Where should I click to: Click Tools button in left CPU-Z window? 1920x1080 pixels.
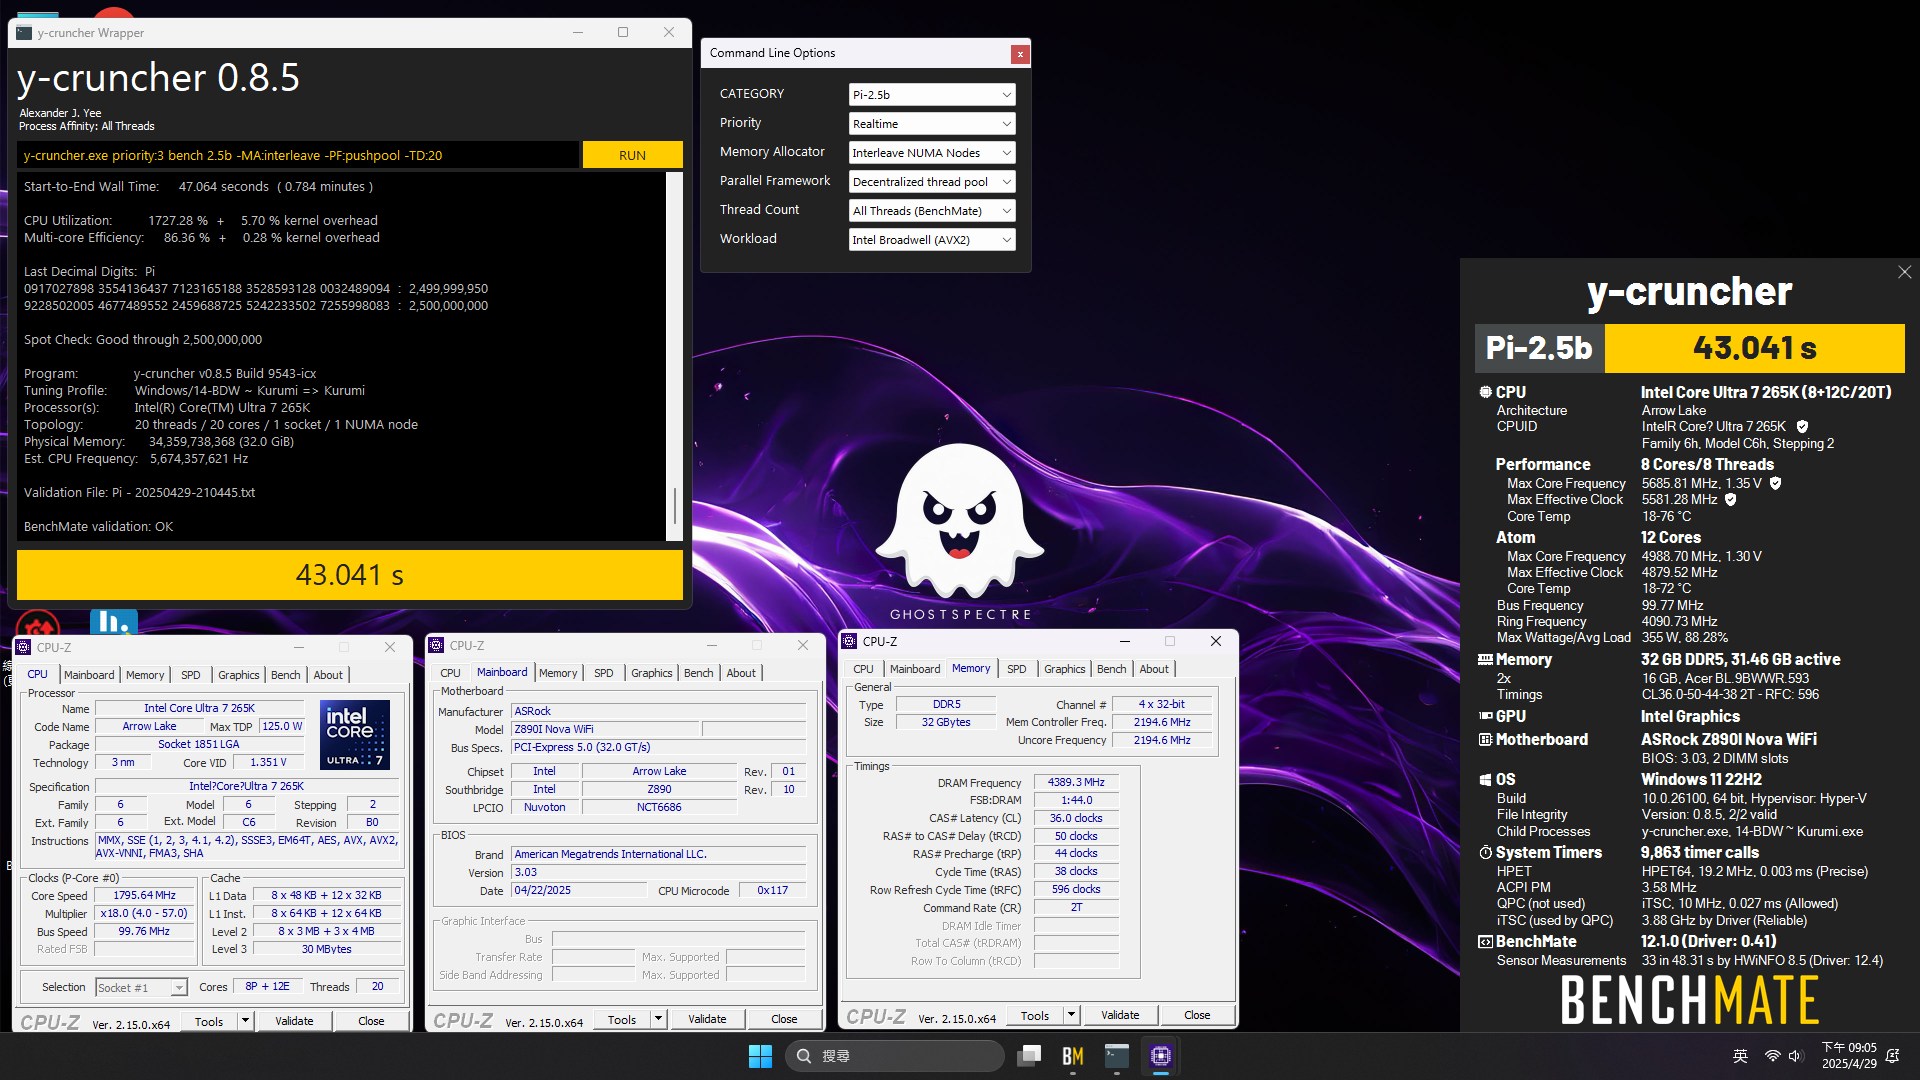coord(209,1021)
